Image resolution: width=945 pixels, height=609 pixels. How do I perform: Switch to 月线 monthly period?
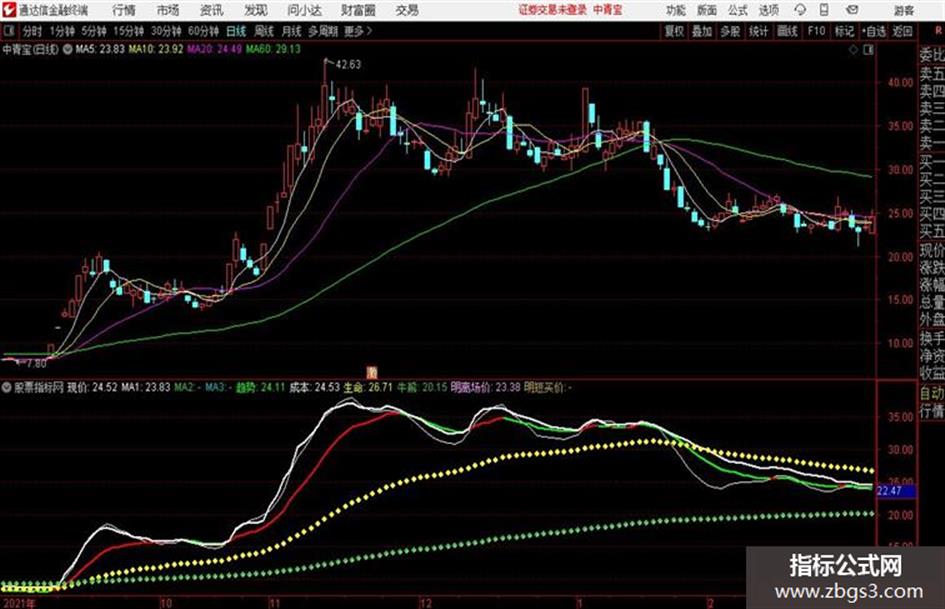click(x=292, y=31)
